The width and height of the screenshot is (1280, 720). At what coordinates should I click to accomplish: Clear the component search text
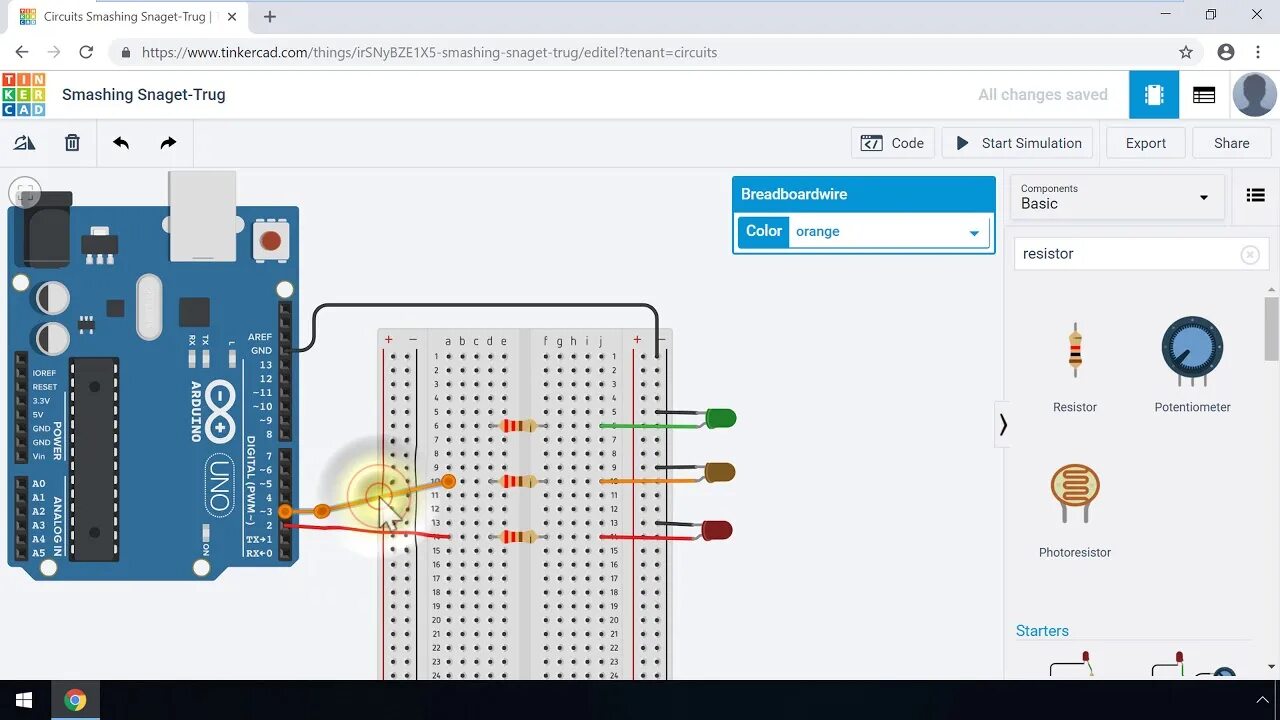(1250, 255)
